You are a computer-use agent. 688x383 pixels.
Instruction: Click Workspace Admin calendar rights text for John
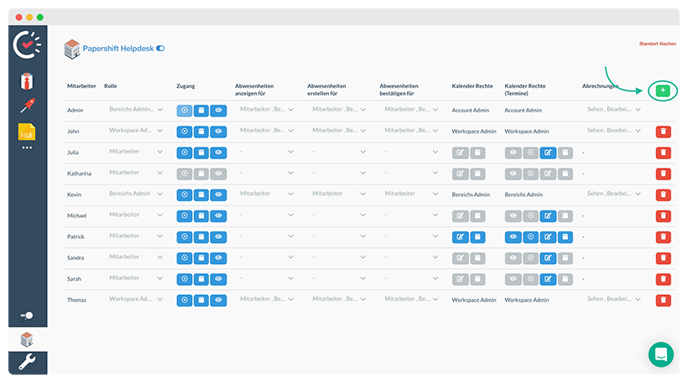point(474,131)
